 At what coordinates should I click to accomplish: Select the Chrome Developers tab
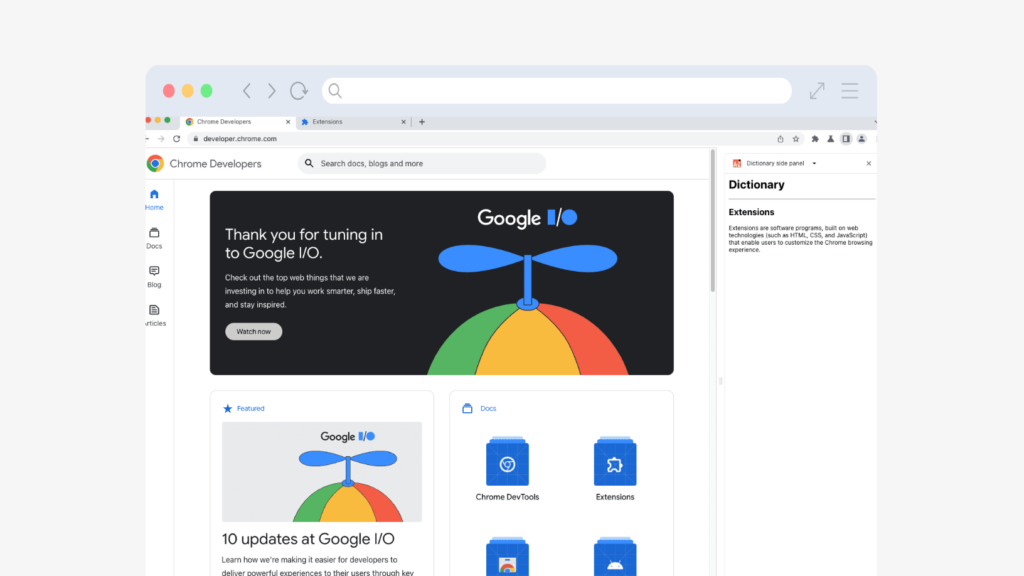tap(235, 122)
